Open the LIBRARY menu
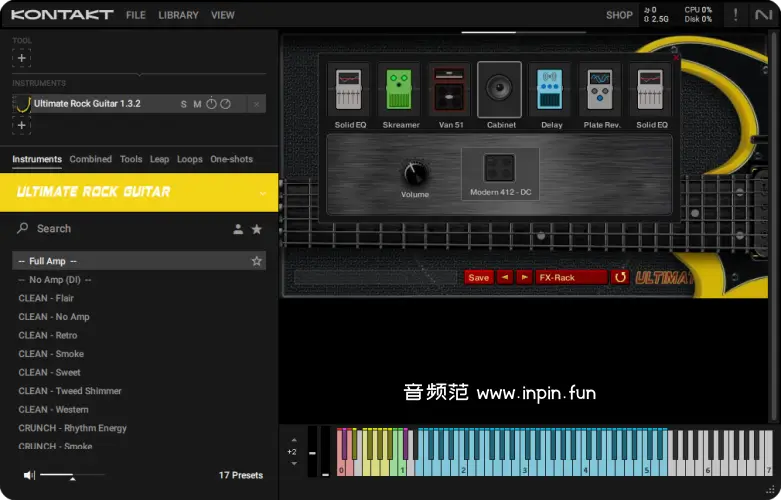 178,15
